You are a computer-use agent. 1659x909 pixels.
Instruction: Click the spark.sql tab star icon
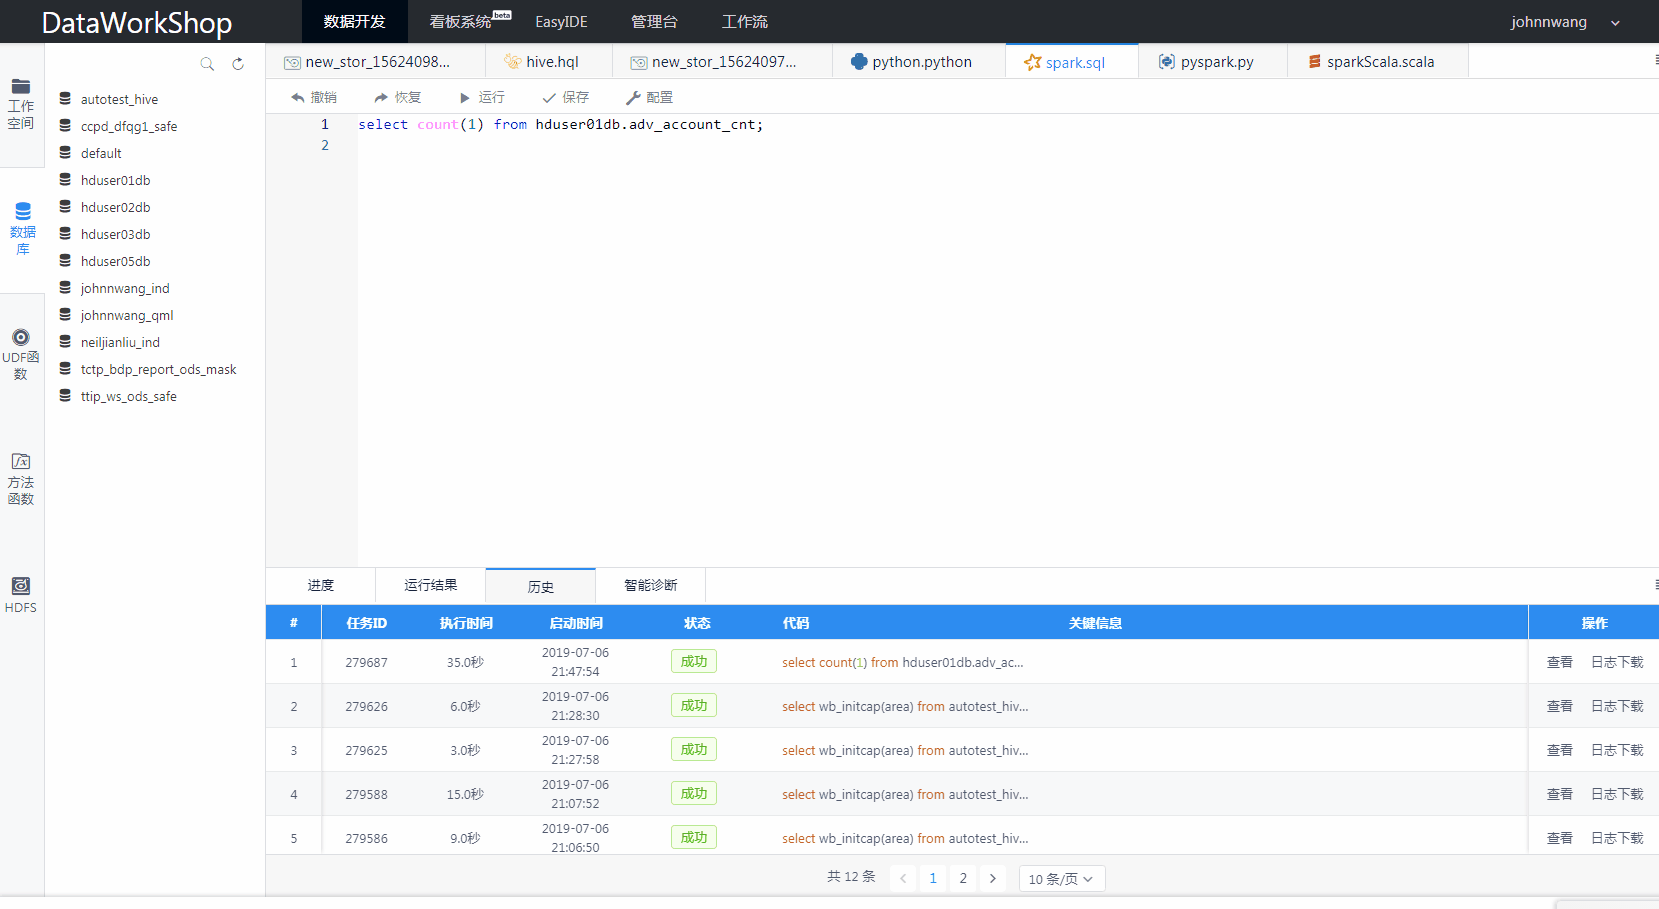tap(1032, 62)
